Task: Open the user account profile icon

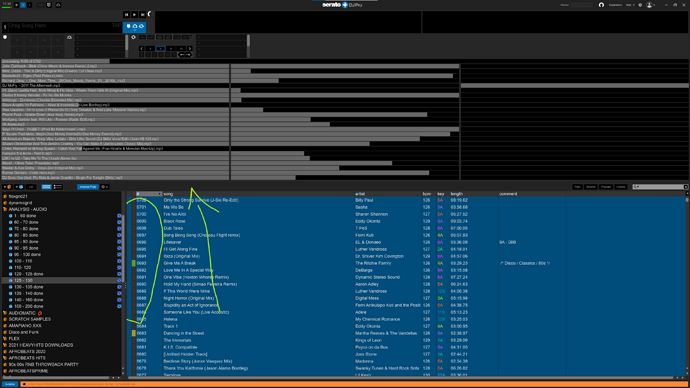Action: [x=649, y=5]
